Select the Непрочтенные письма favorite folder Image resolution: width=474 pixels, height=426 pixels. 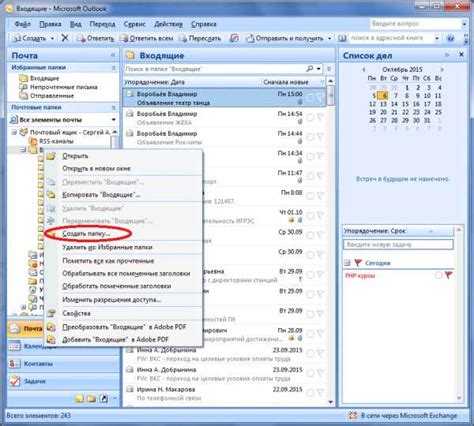pos(63,87)
